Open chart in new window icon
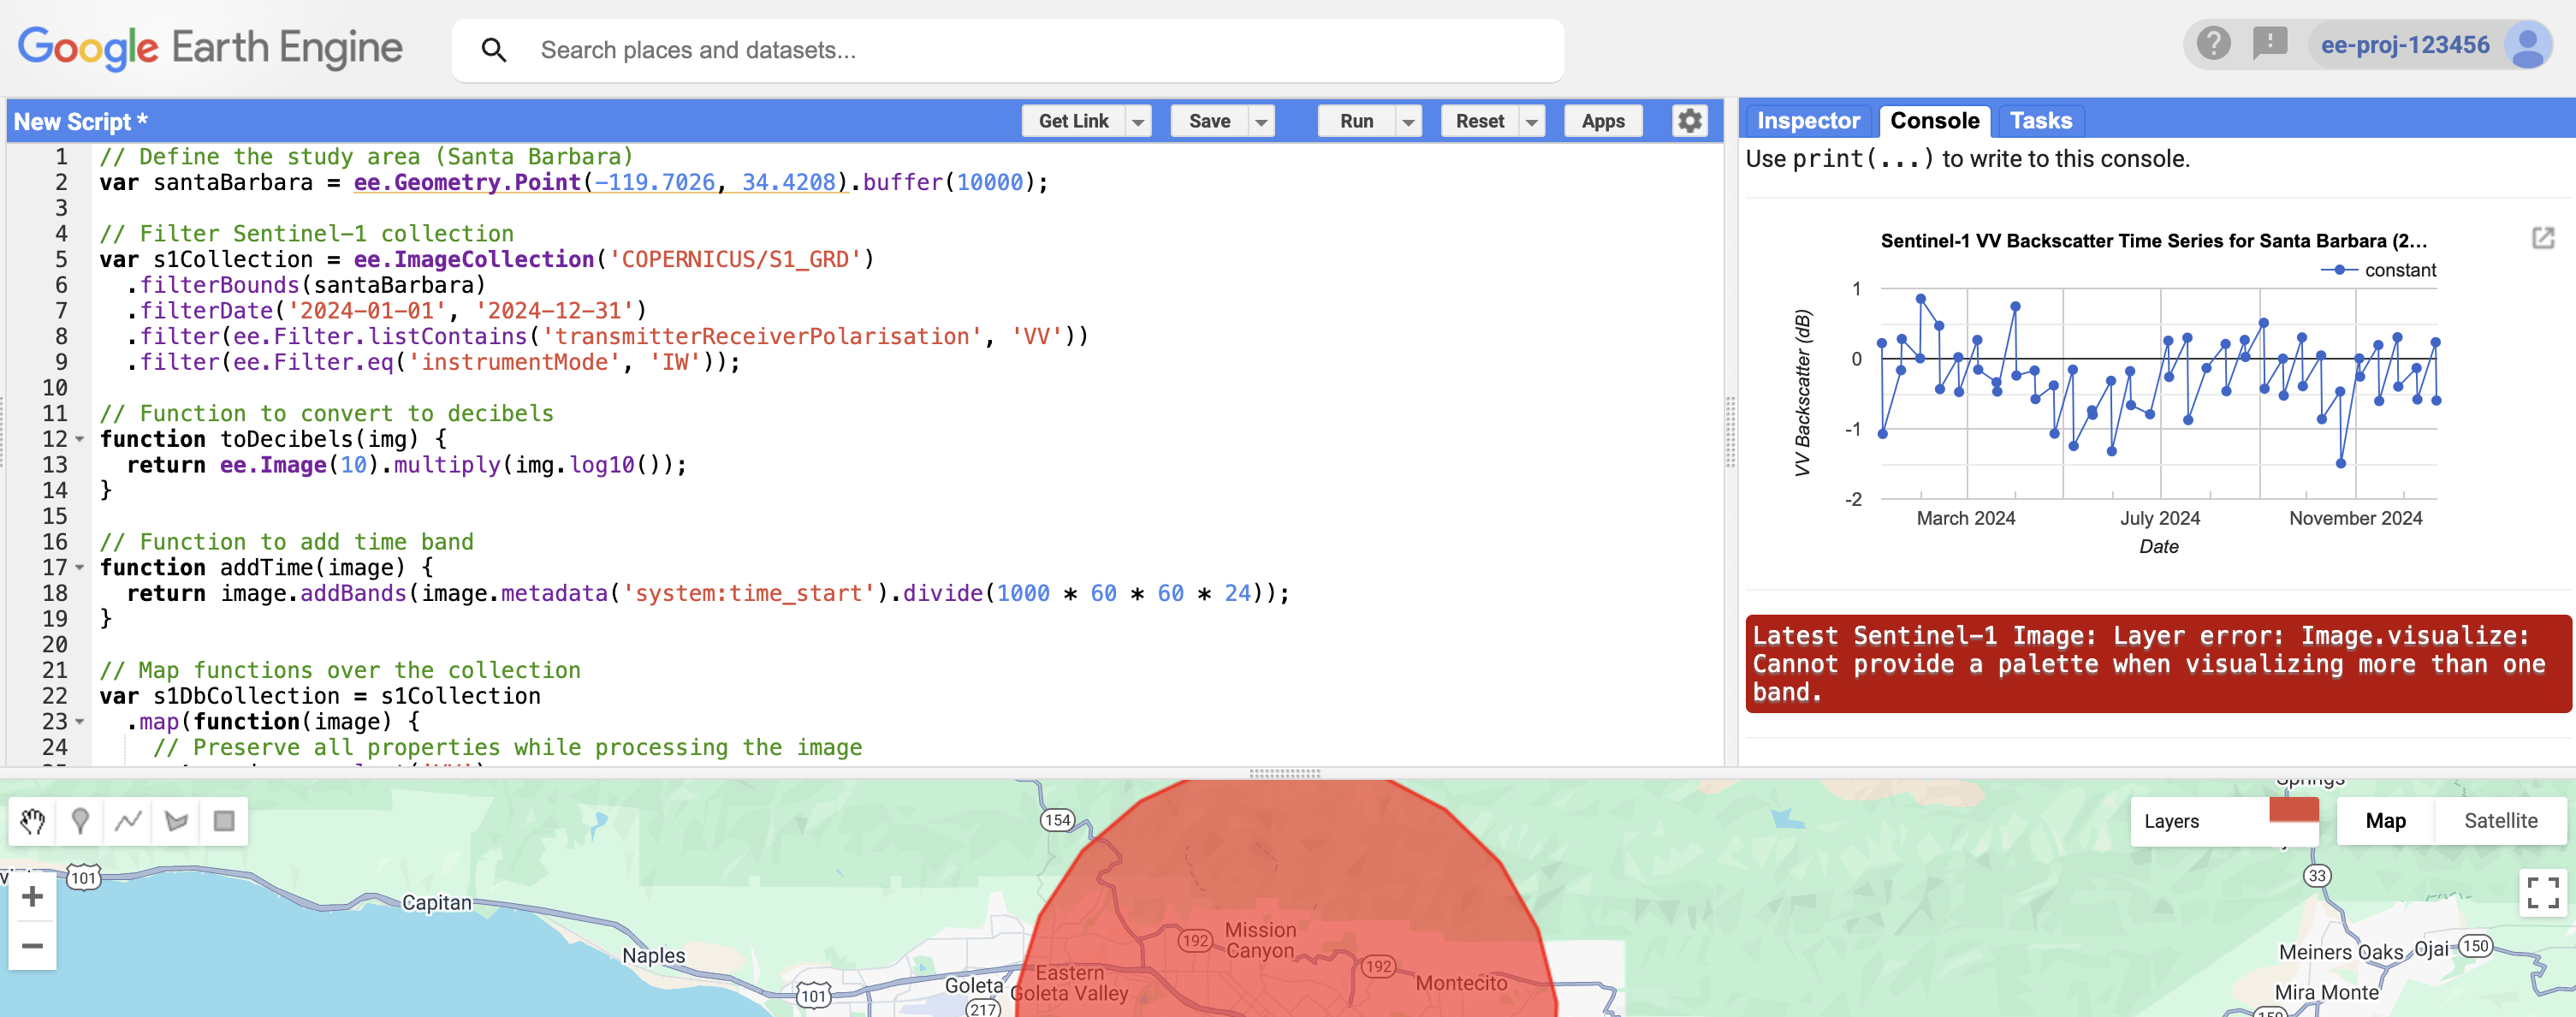Image resolution: width=2576 pixels, height=1017 pixels. click(2542, 238)
